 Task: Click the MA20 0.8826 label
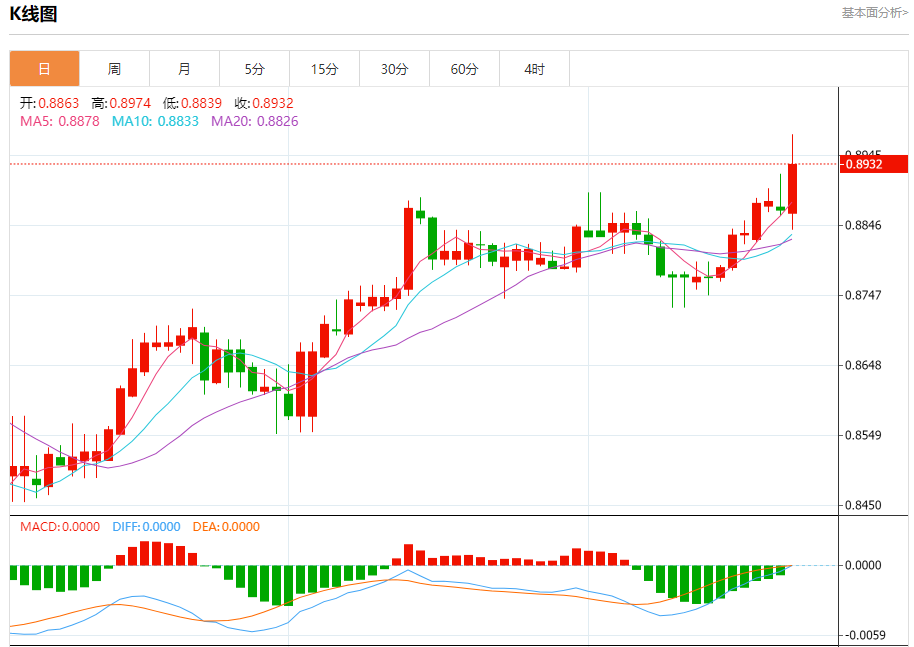click(x=255, y=121)
